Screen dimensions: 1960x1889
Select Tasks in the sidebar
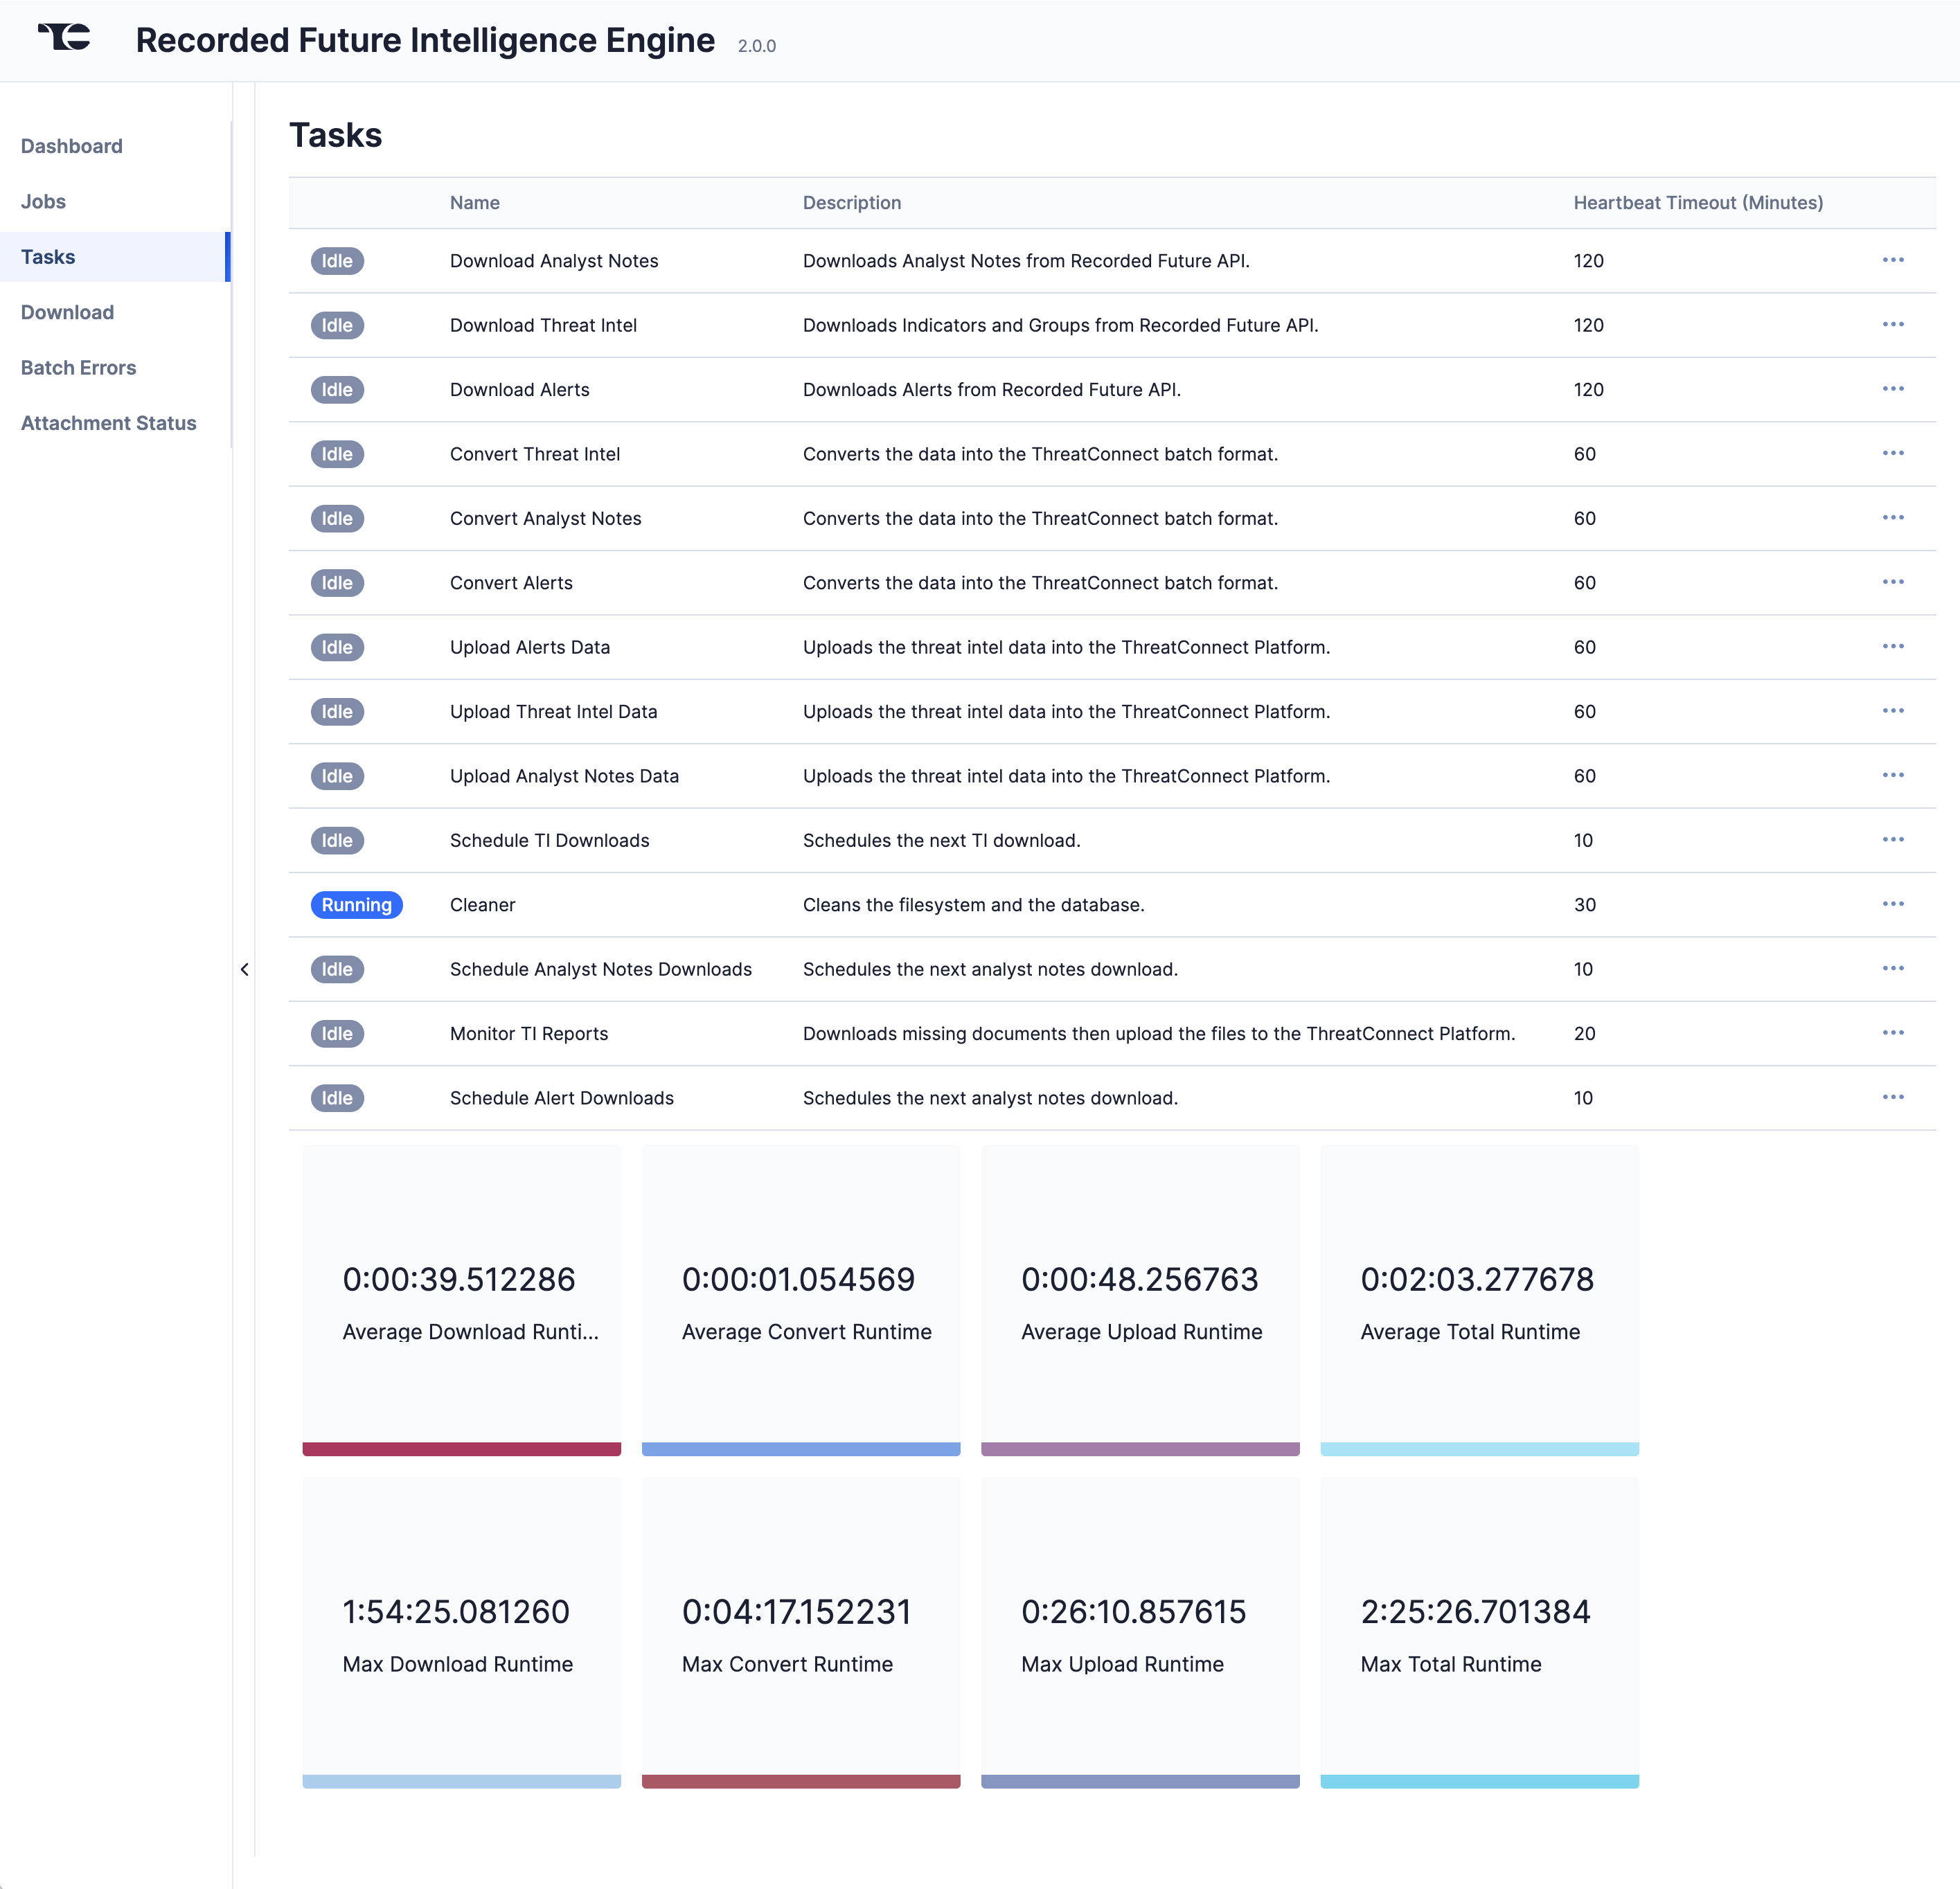114,257
